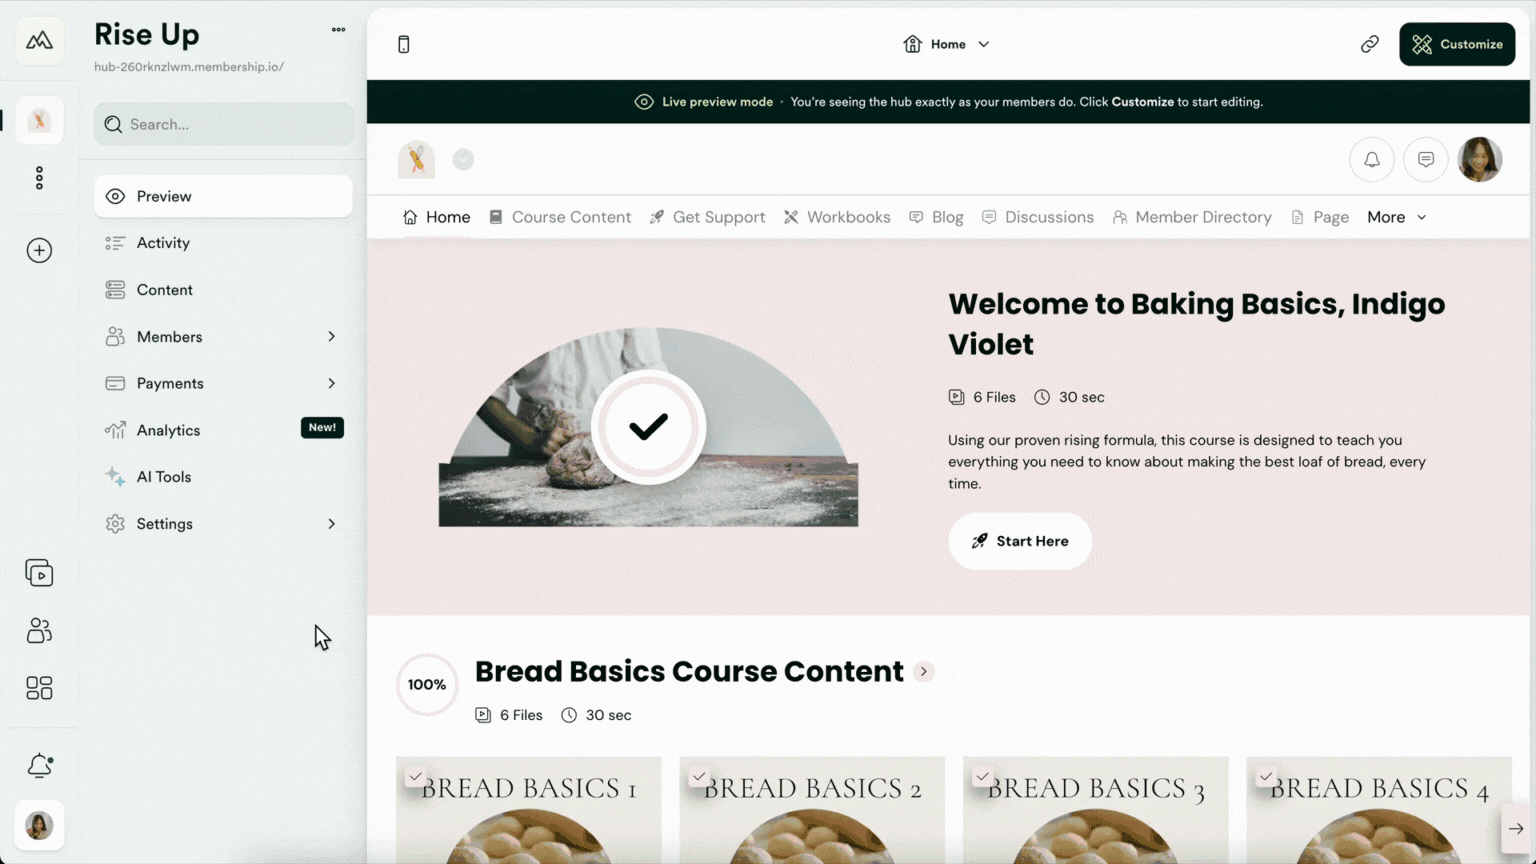Image resolution: width=1536 pixels, height=864 pixels.
Task: Copy hub link with chain icon
Action: pyautogui.click(x=1369, y=44)
